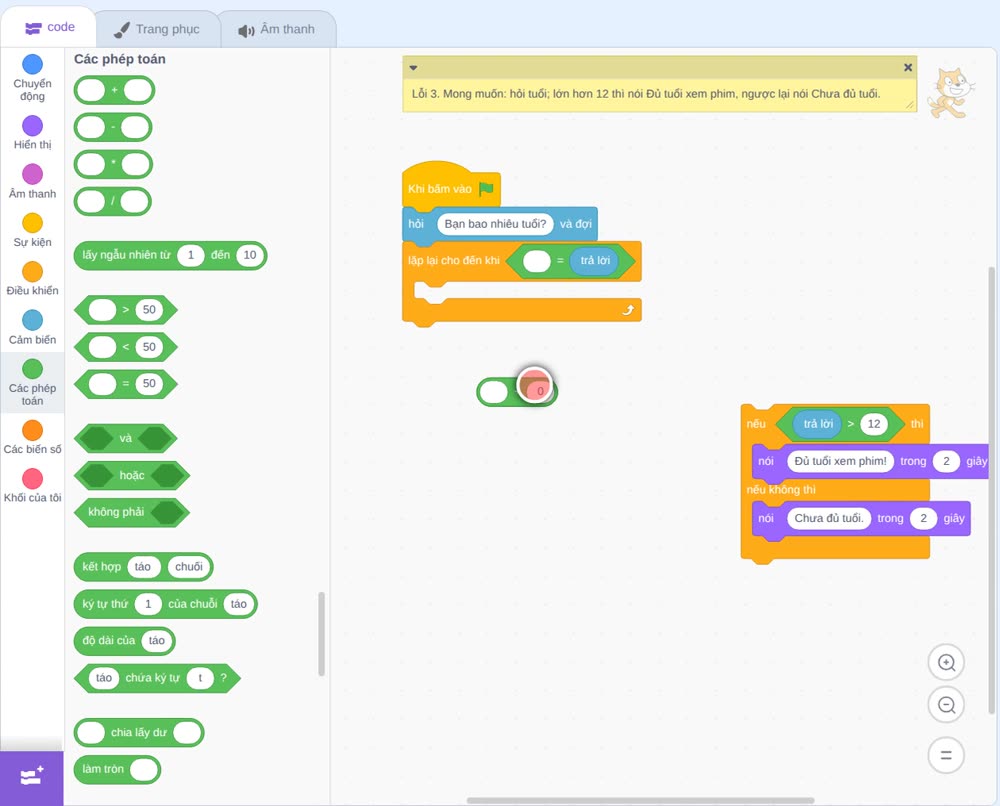This screenshot has width=1000, height=806.
Task: Edit 'Chưa đủ tuổi.' text field
Action: 829,518
